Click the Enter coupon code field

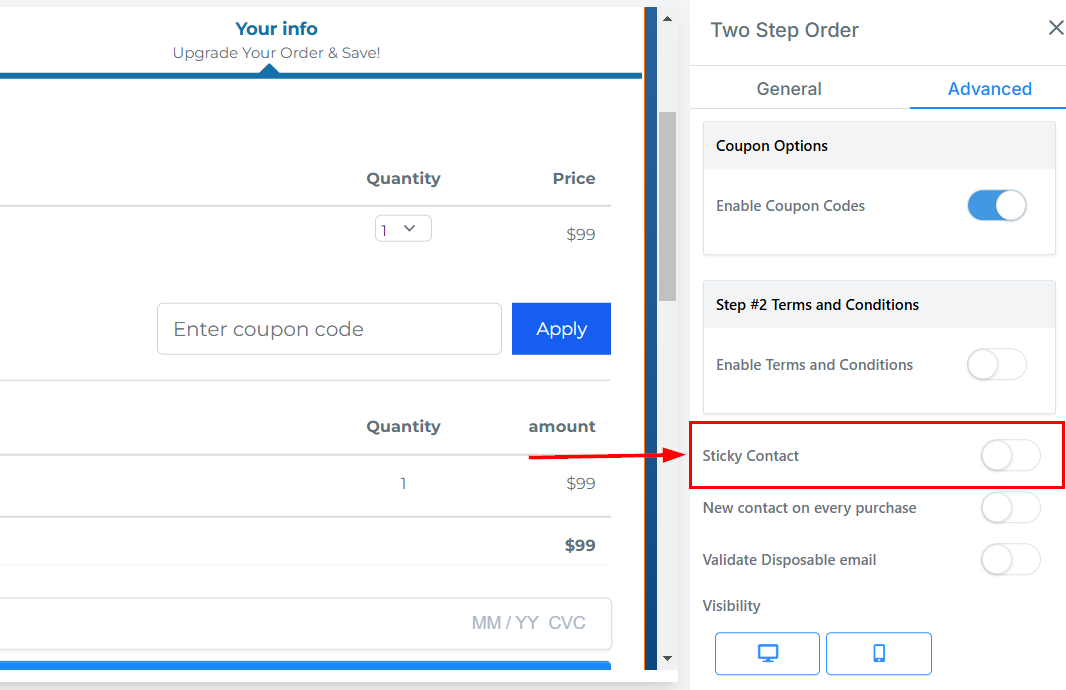click(329, 329)
